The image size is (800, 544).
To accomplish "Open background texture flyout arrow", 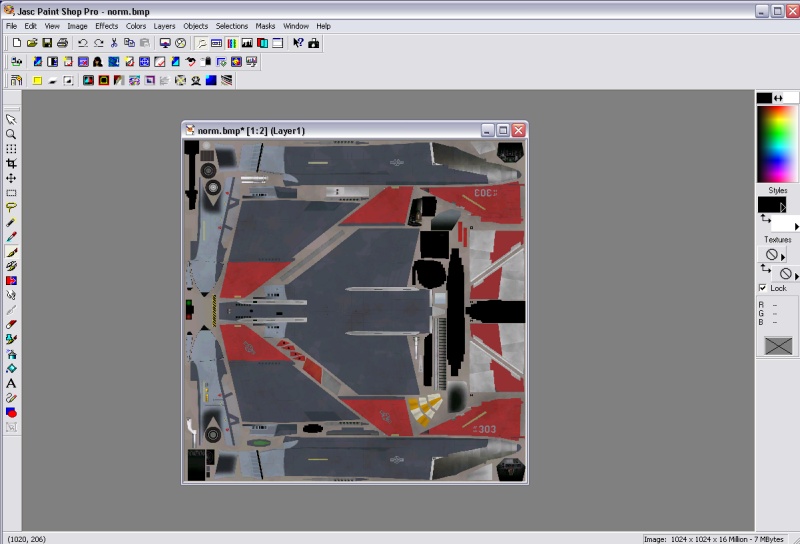I will click(796, 276).
